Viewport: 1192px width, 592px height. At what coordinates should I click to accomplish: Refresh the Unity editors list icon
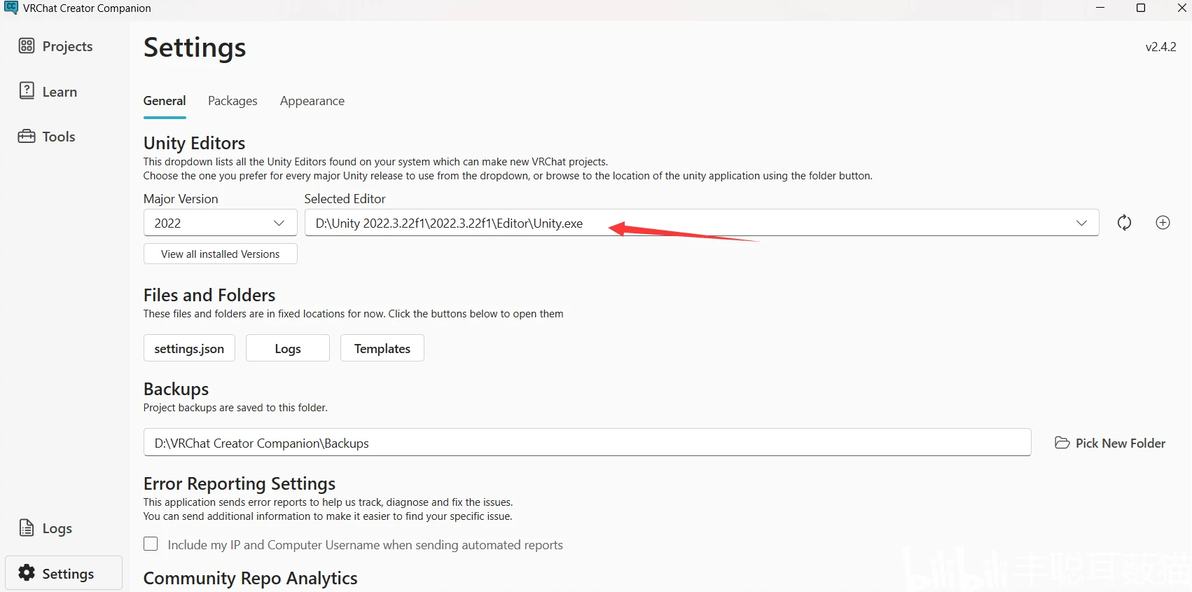point(1124,223)
